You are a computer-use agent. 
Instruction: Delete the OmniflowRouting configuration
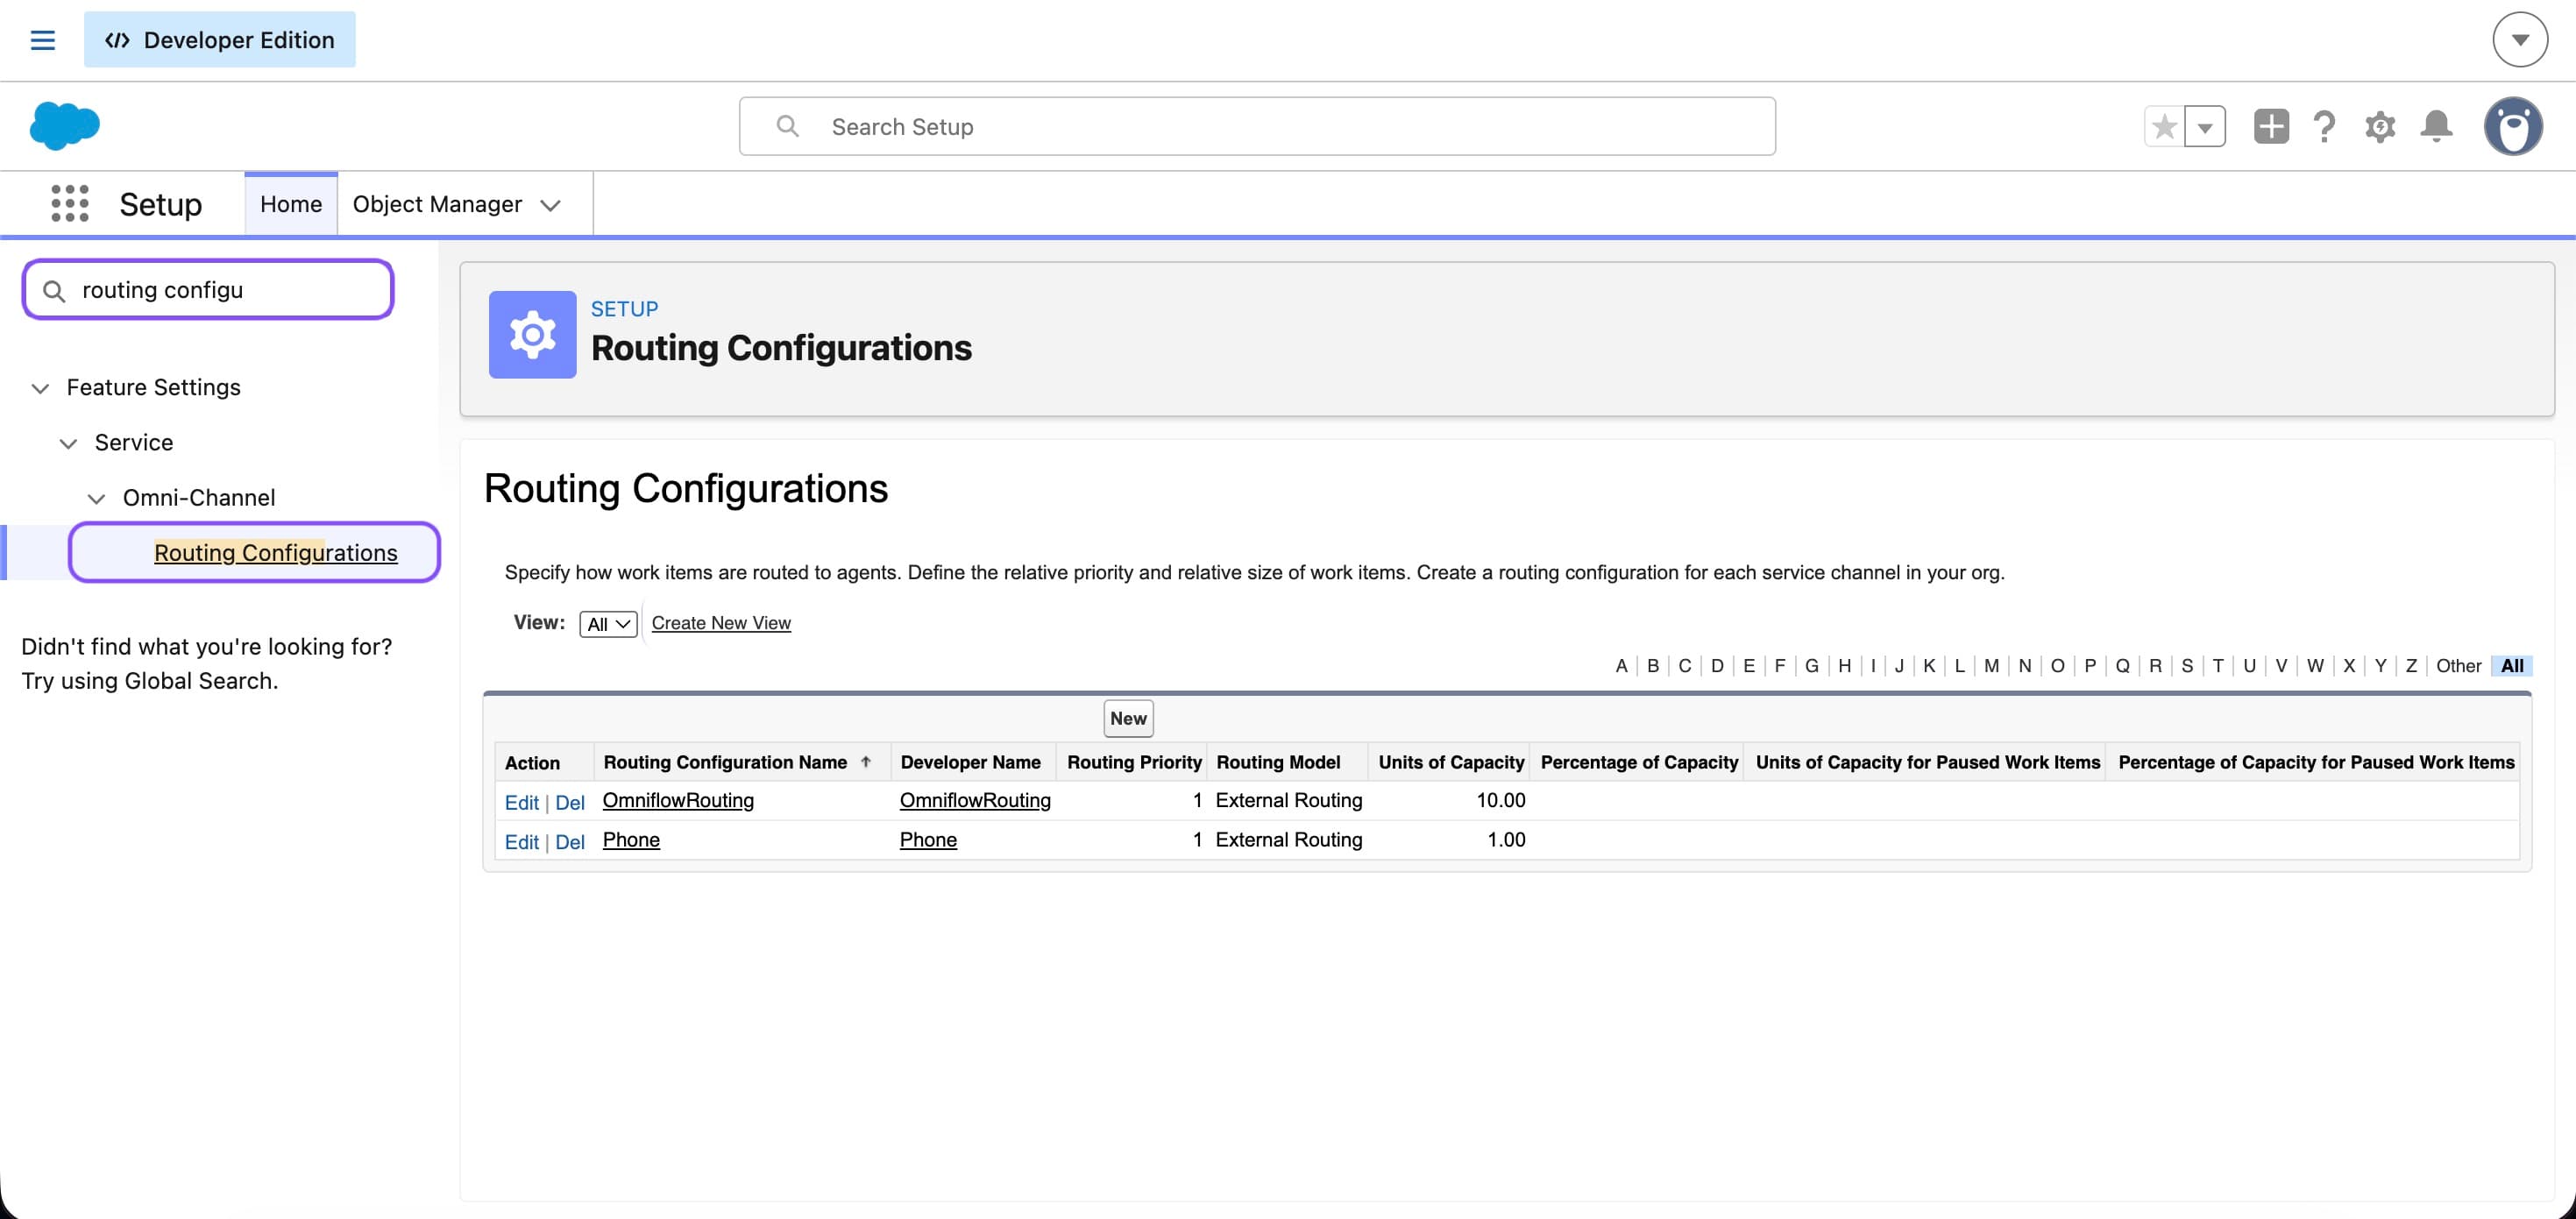pos(569,802)
